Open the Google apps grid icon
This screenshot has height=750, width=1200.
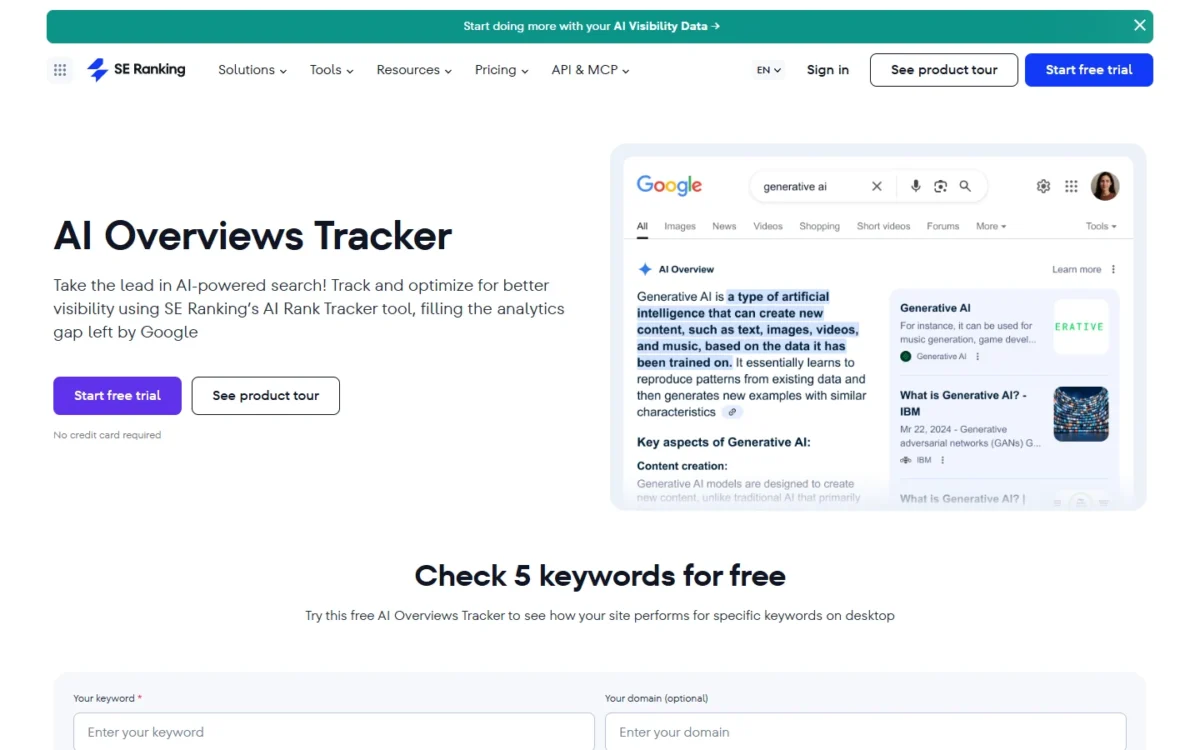coord(1071,186)
